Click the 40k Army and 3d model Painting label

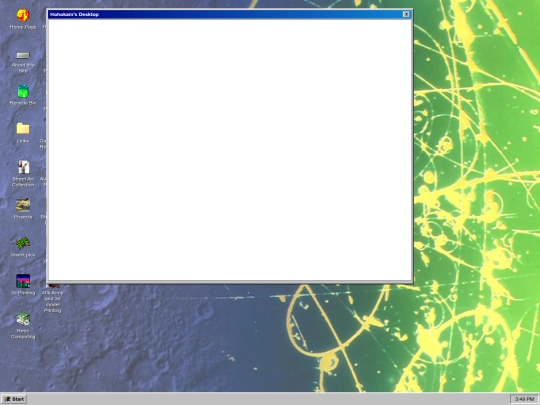52,301
